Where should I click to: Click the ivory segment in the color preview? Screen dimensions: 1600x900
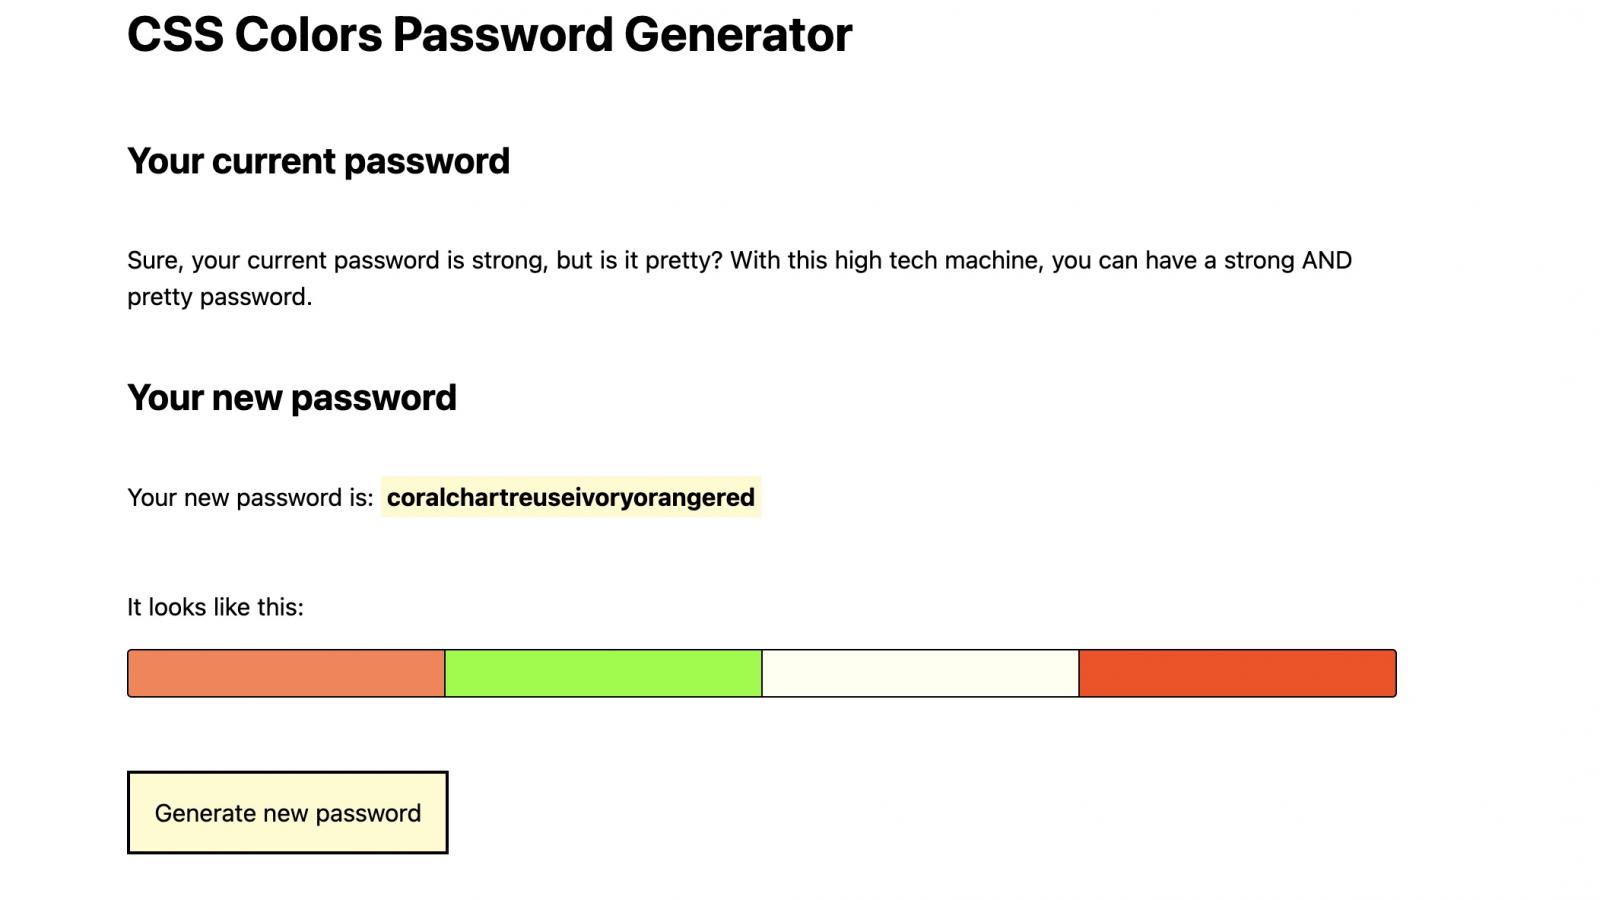point(920,672)
